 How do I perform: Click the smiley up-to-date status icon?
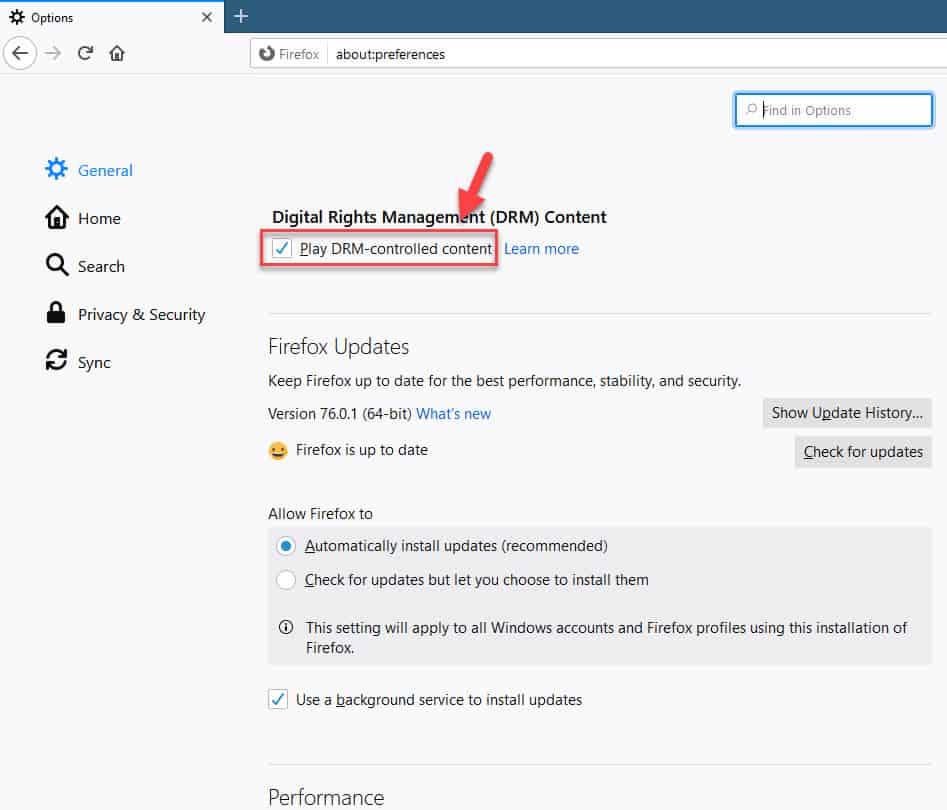pos(278,451)
